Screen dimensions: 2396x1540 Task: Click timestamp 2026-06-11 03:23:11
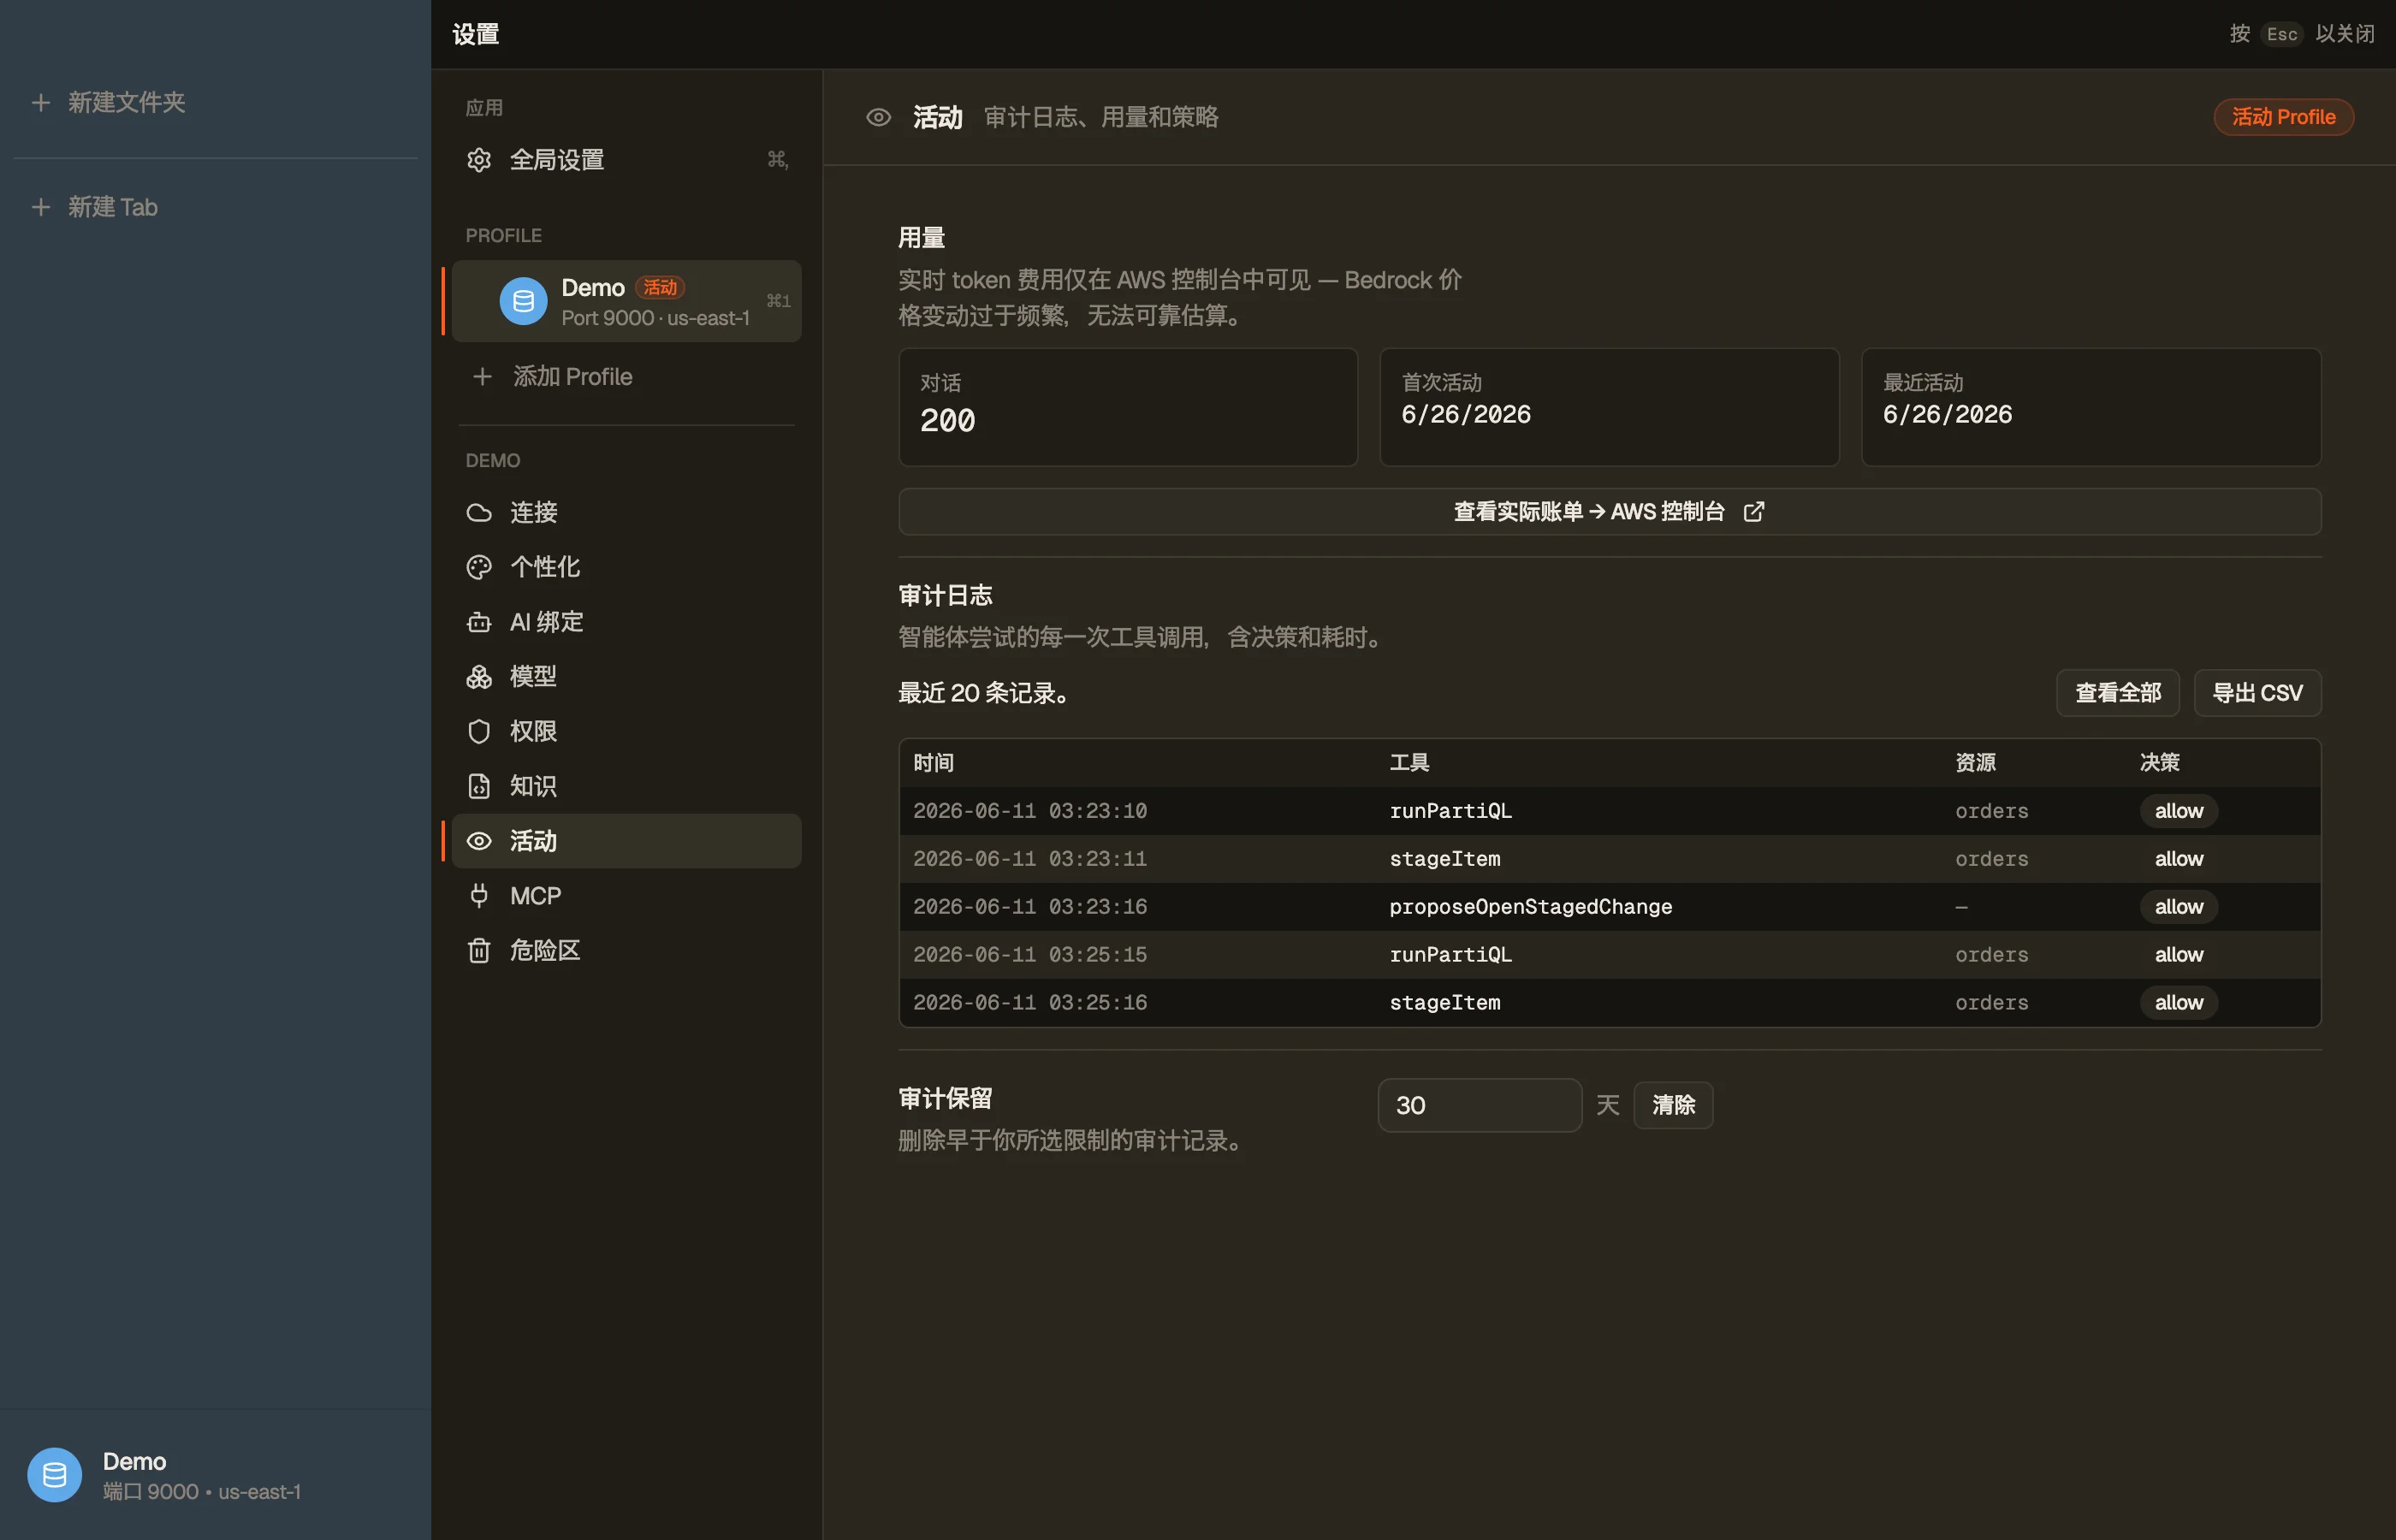[1030, 859]
